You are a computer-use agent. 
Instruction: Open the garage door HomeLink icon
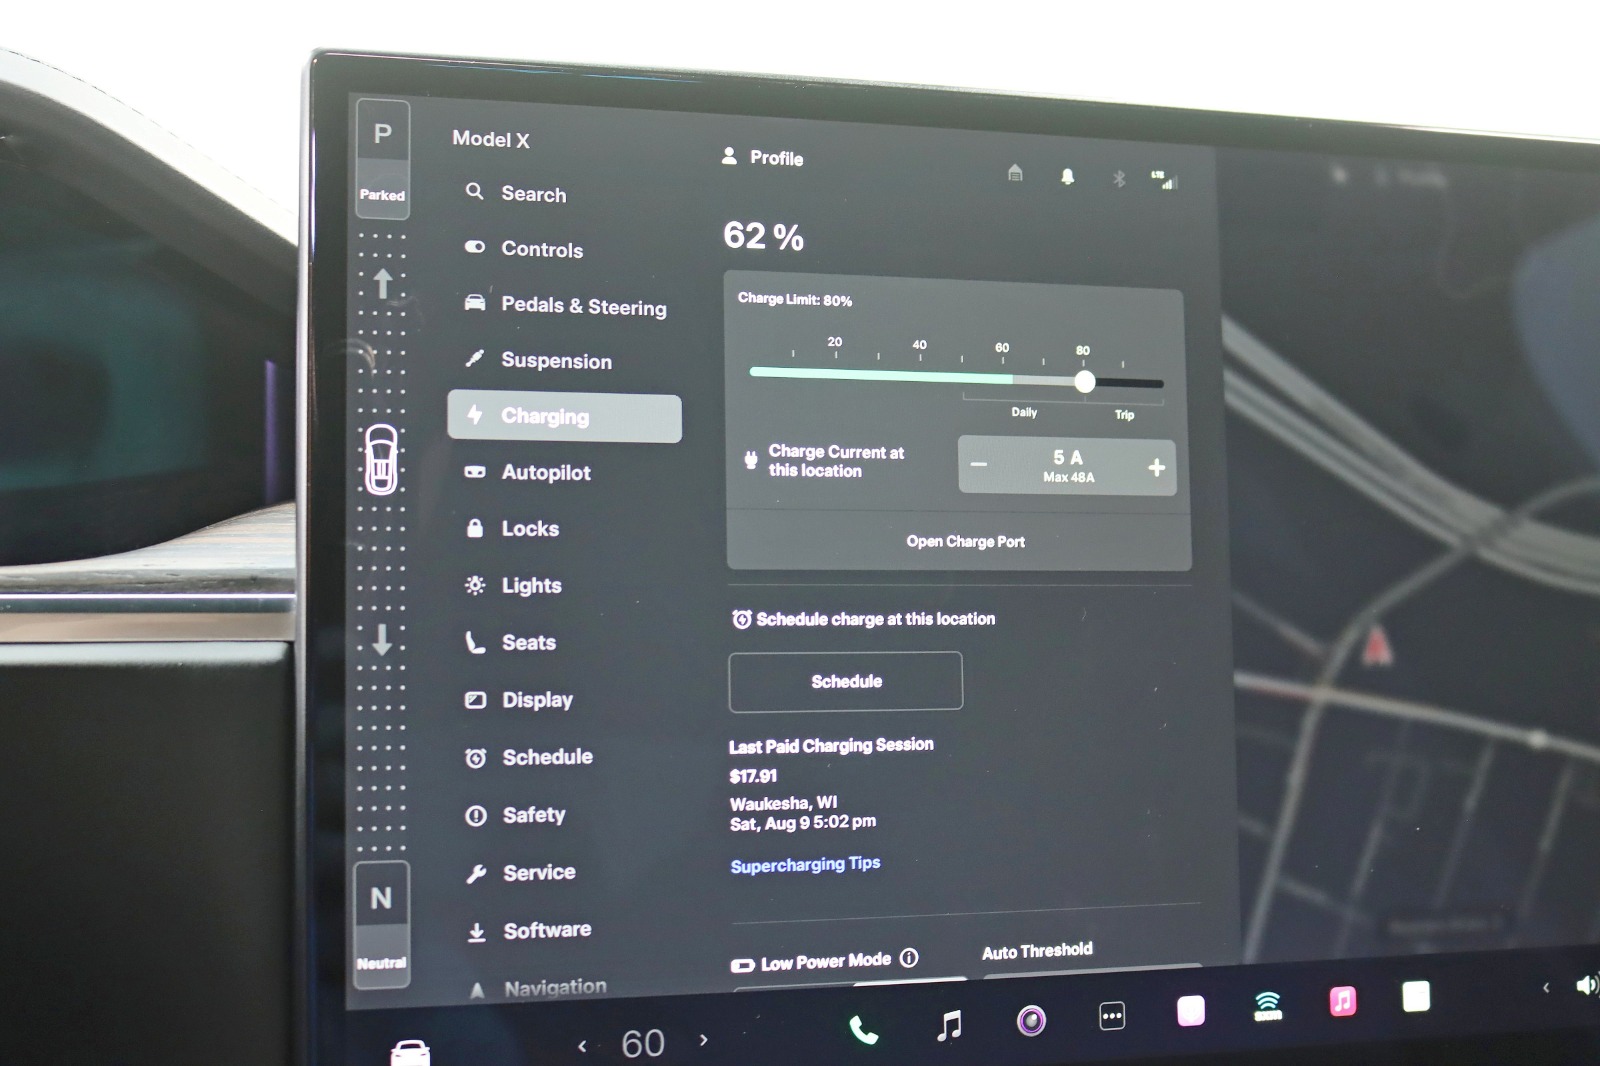1015,175
